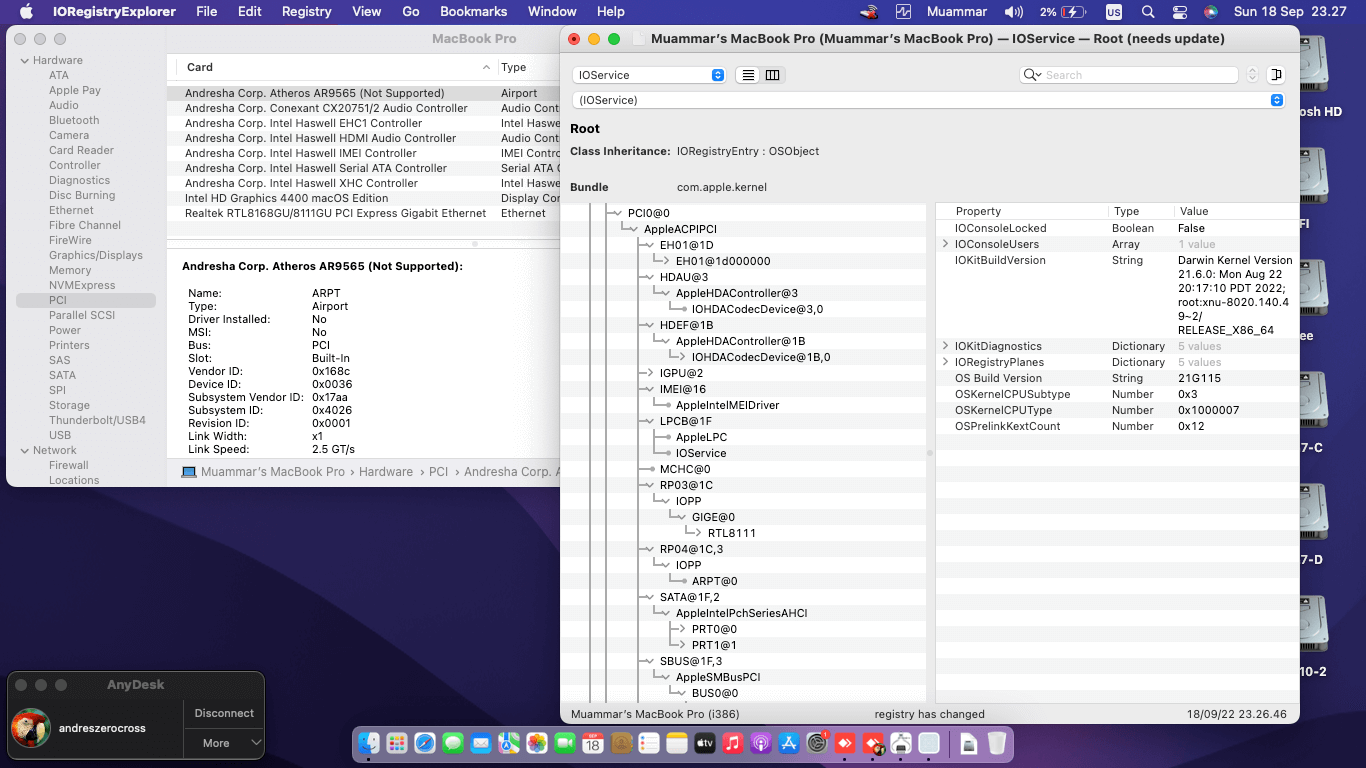
Task: Select the ARPT@0 node in the tree
Action: pyautogui.click(x=714, y=581)
